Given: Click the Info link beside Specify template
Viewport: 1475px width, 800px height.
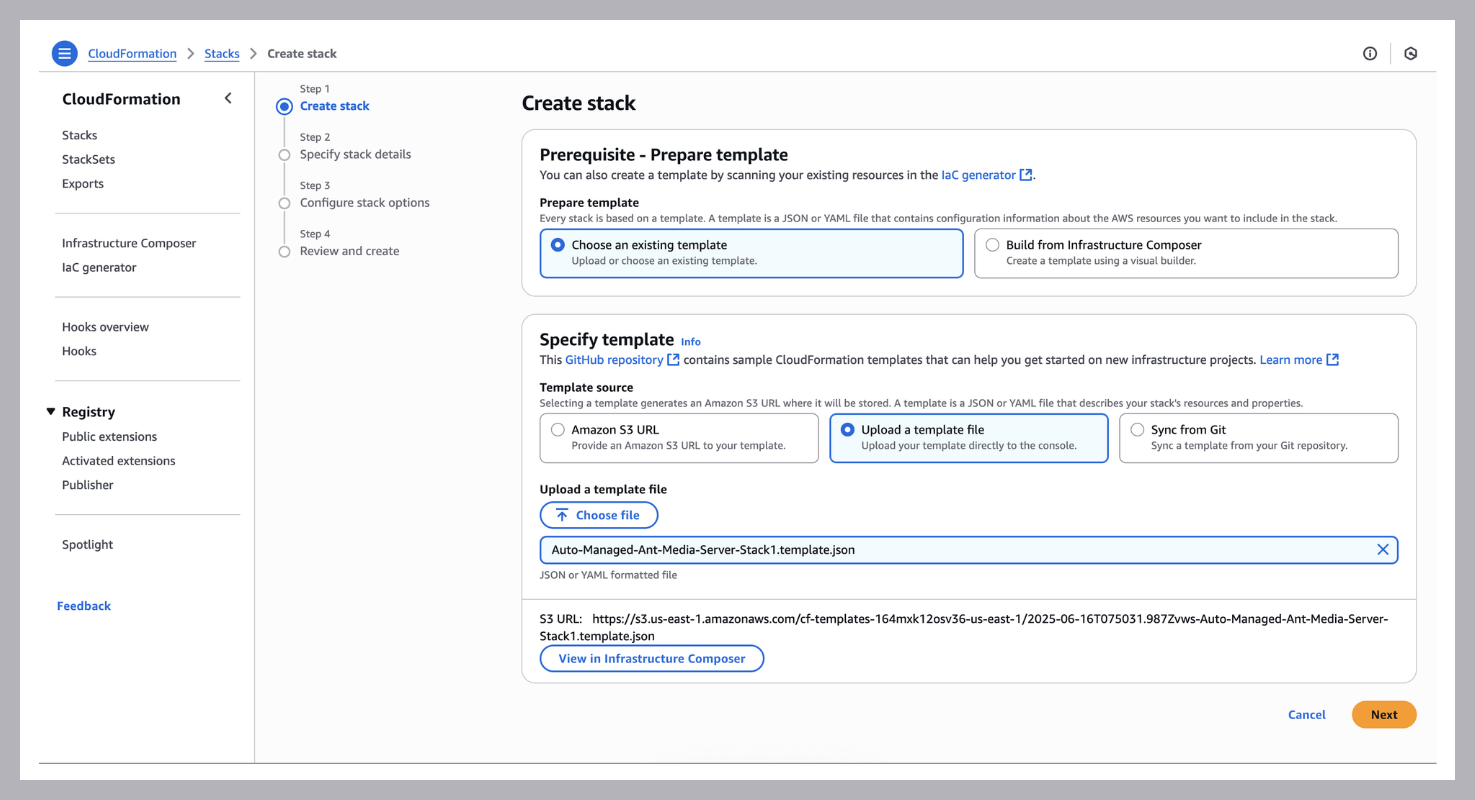Looking at the screenshot, I should (x=691, y=342).
